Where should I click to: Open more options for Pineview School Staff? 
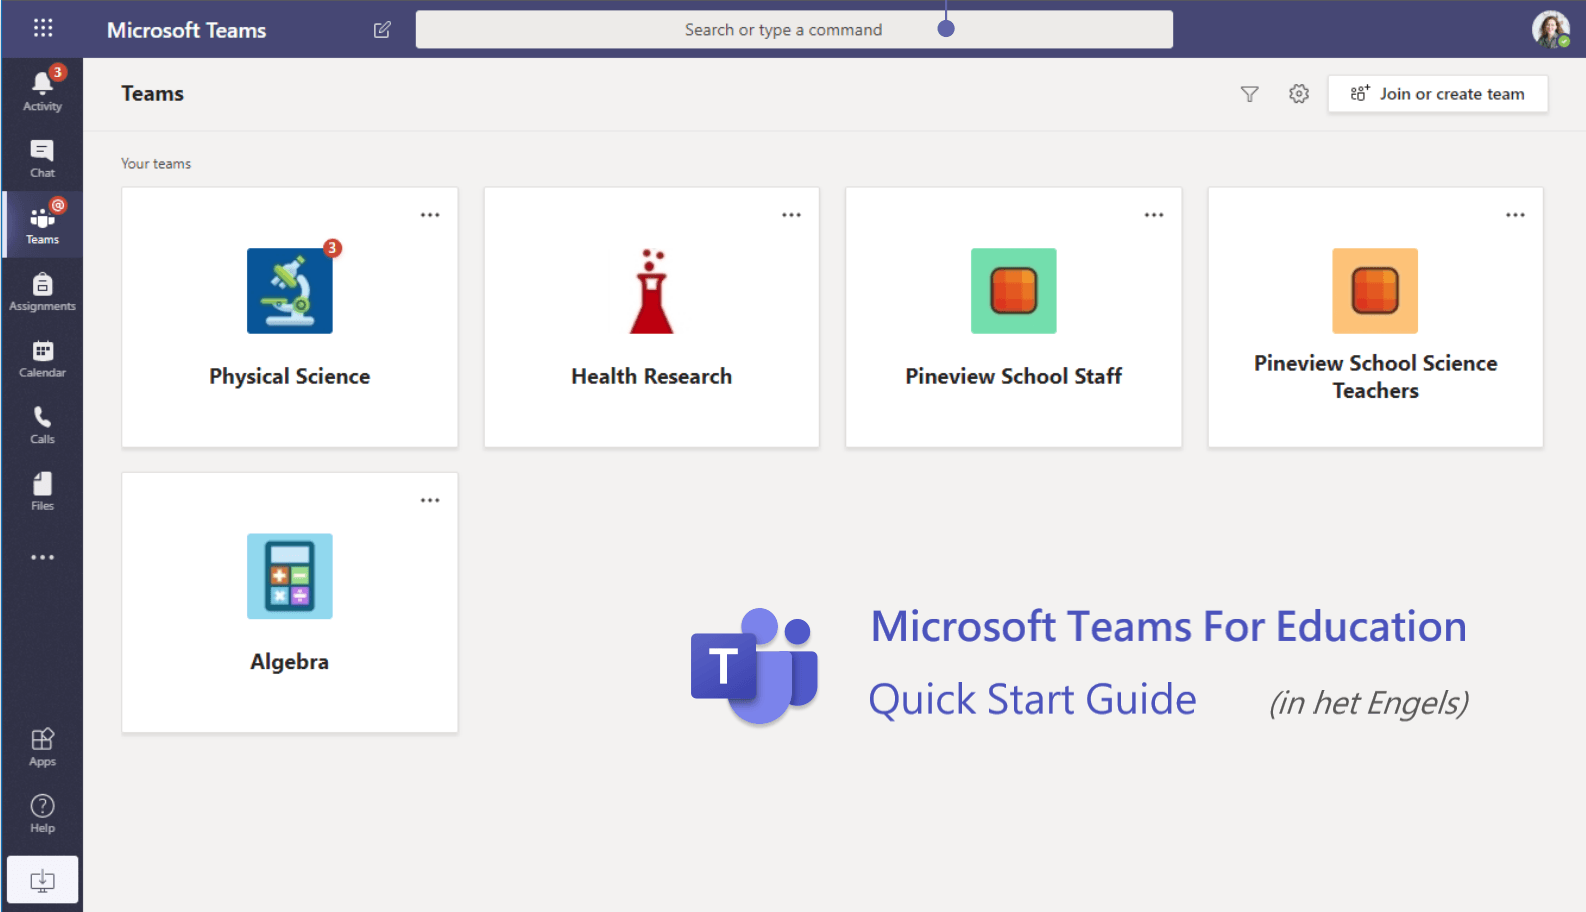coord(1154,215)
